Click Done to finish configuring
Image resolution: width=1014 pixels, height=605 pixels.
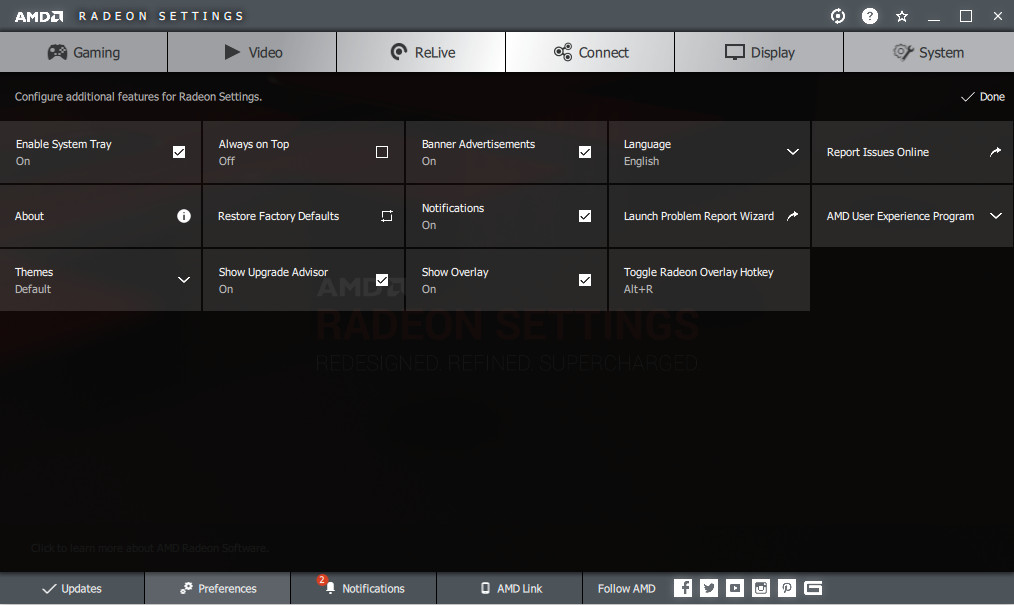[x=982, y=97]
